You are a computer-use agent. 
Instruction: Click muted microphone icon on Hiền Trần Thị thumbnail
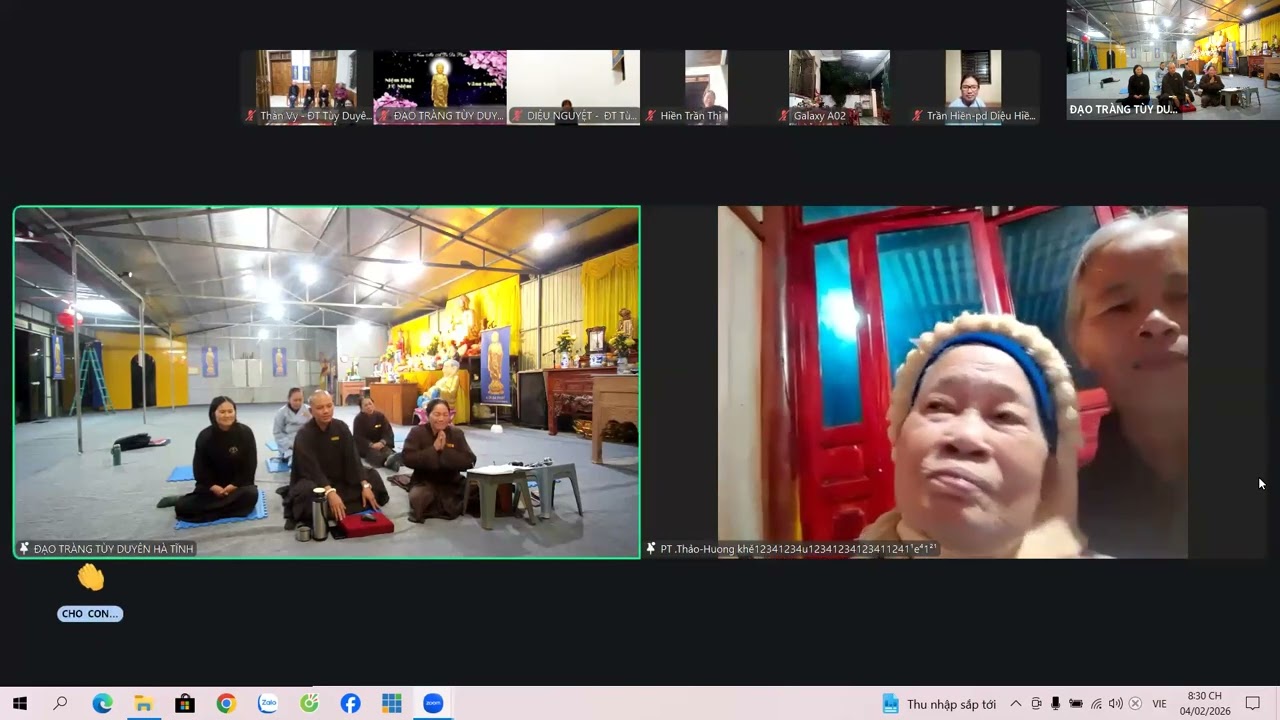(651, 116)
